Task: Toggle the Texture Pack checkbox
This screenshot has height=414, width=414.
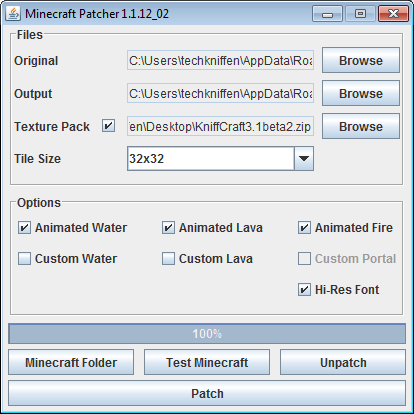Action: click(108, 126)
